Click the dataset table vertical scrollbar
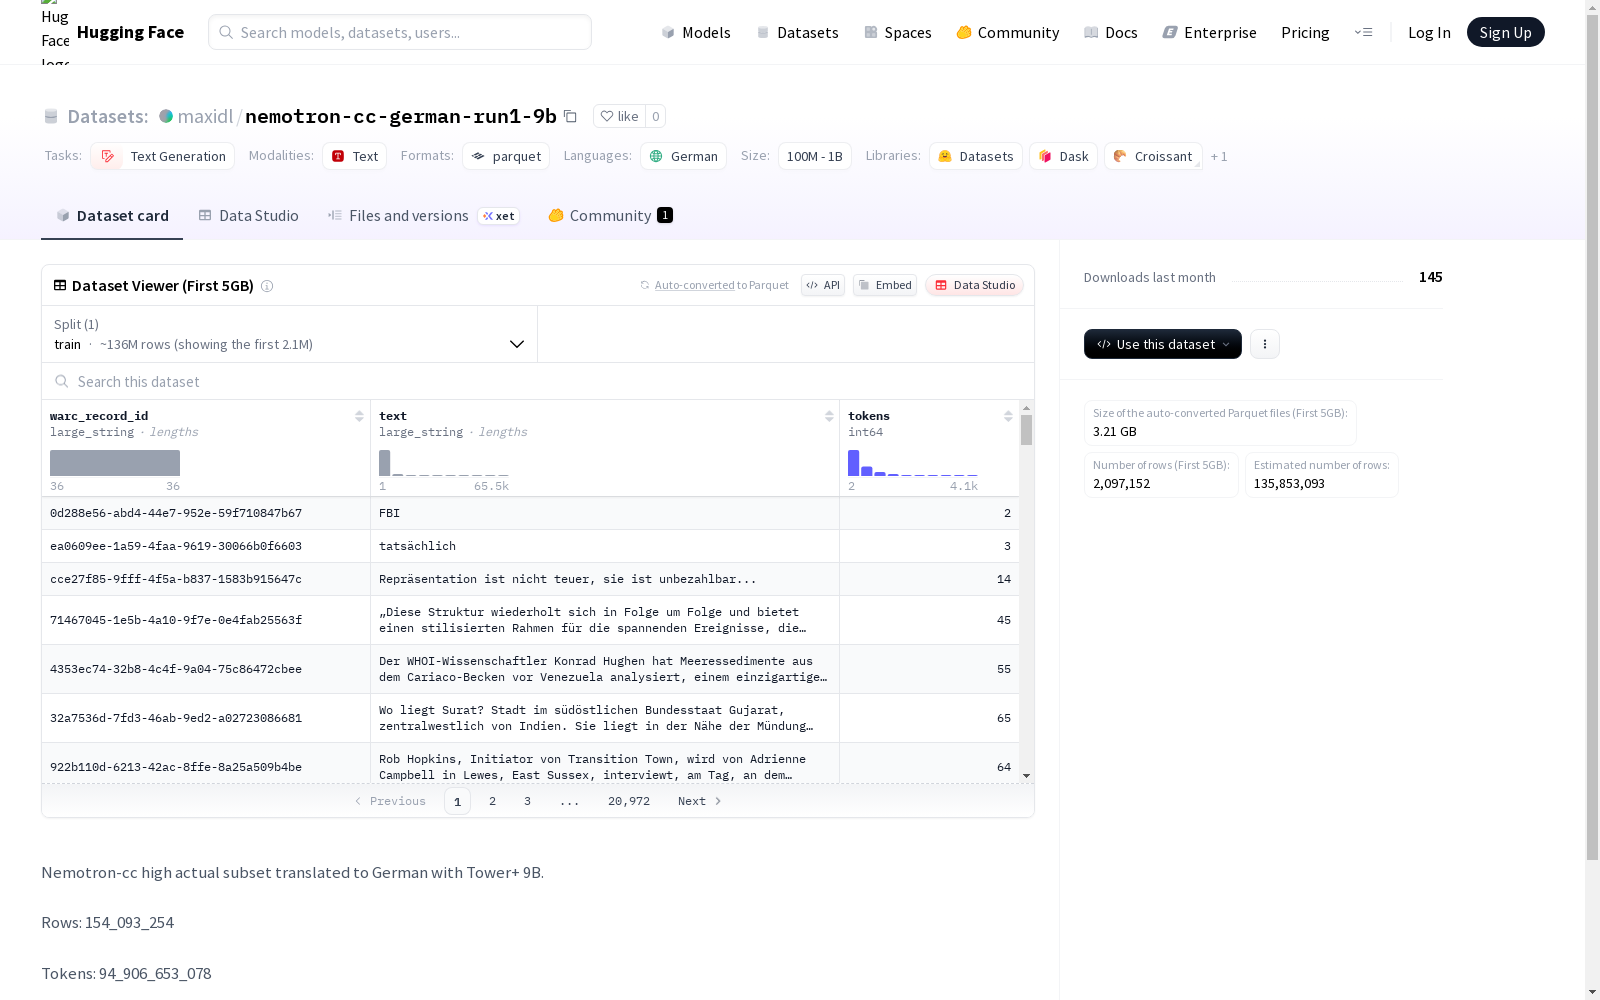 tap(1026, 430)
